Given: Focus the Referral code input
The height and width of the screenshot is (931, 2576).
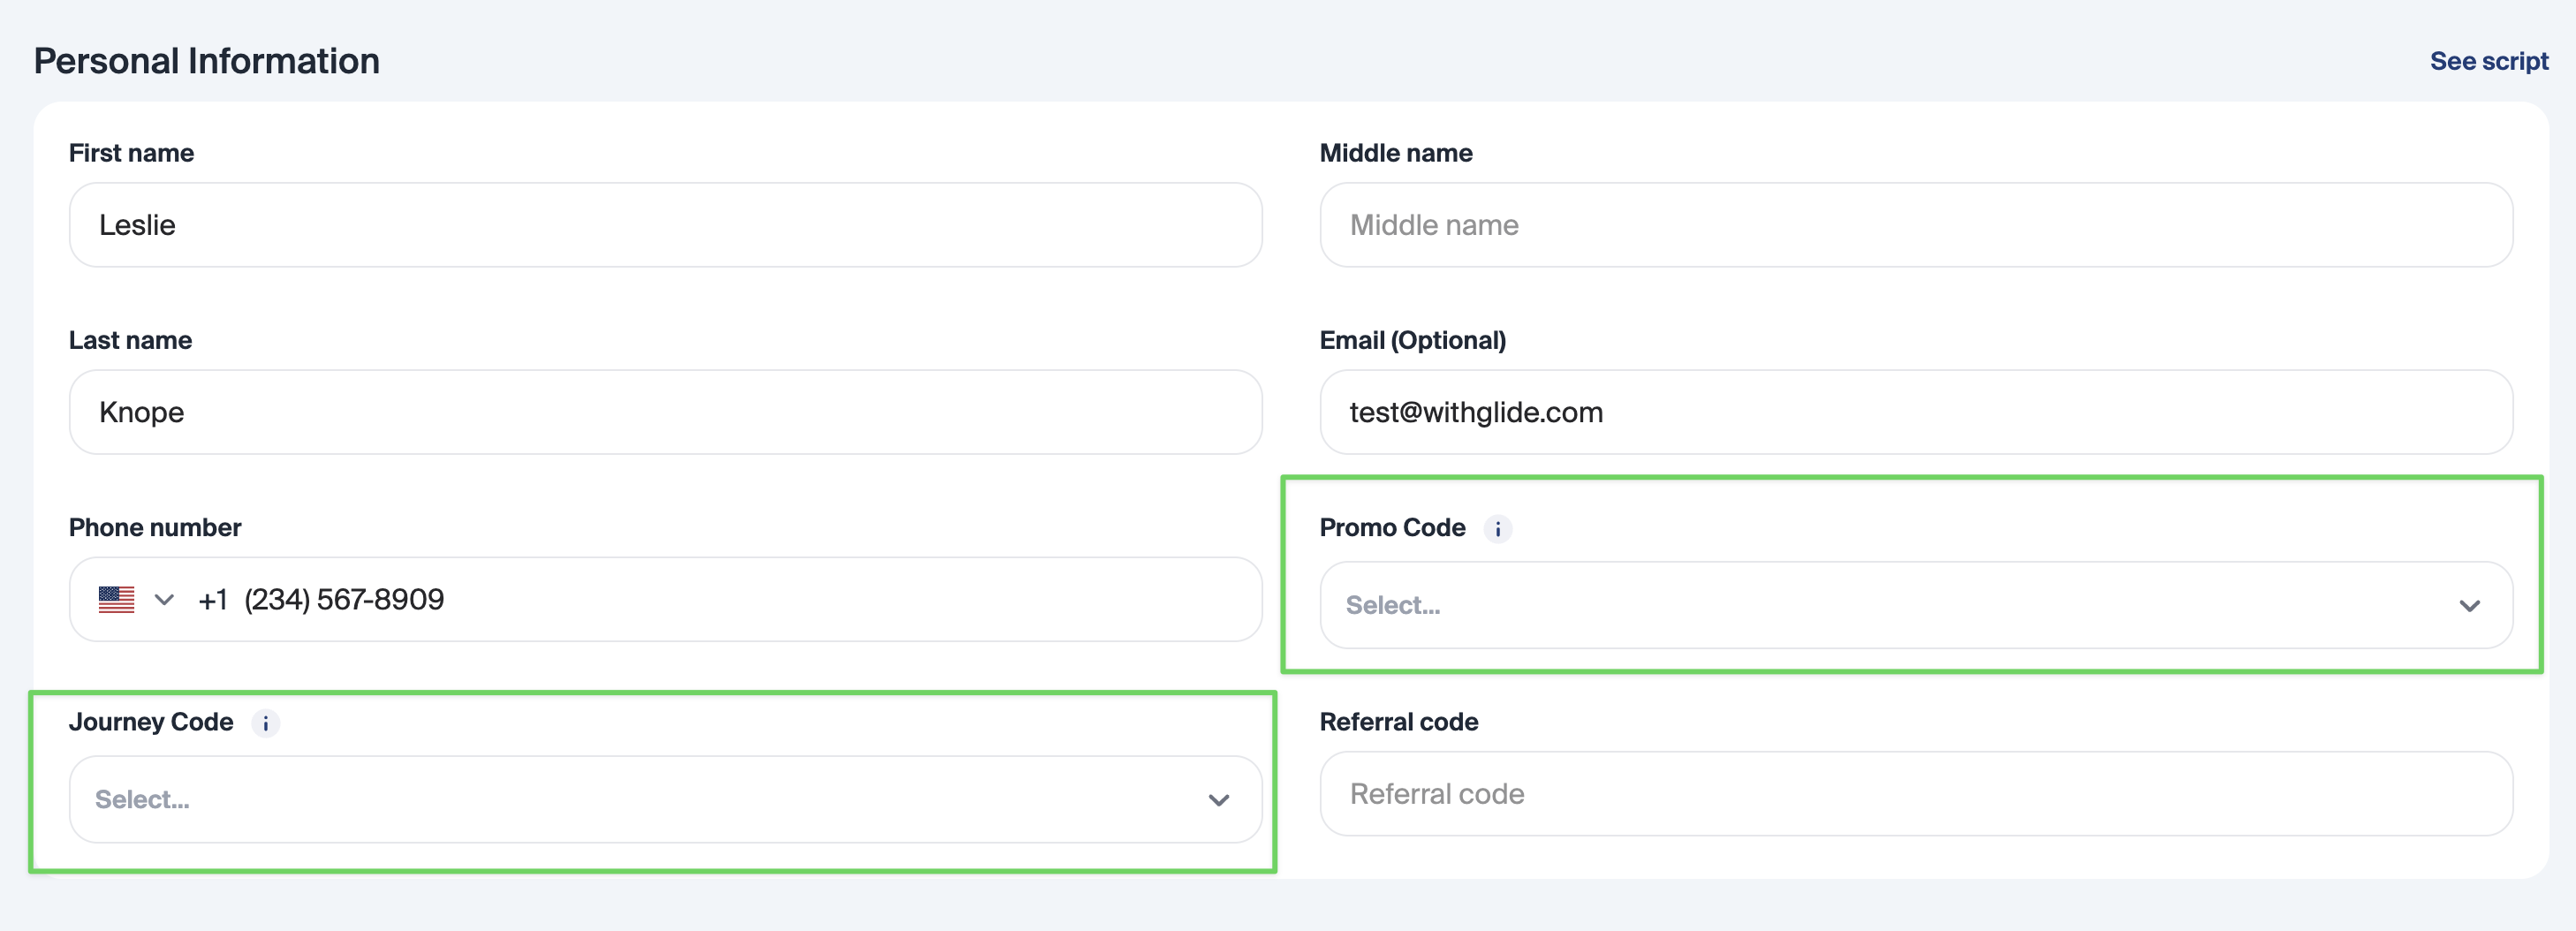Looking at the screenshot, I should pos(1915,794).
